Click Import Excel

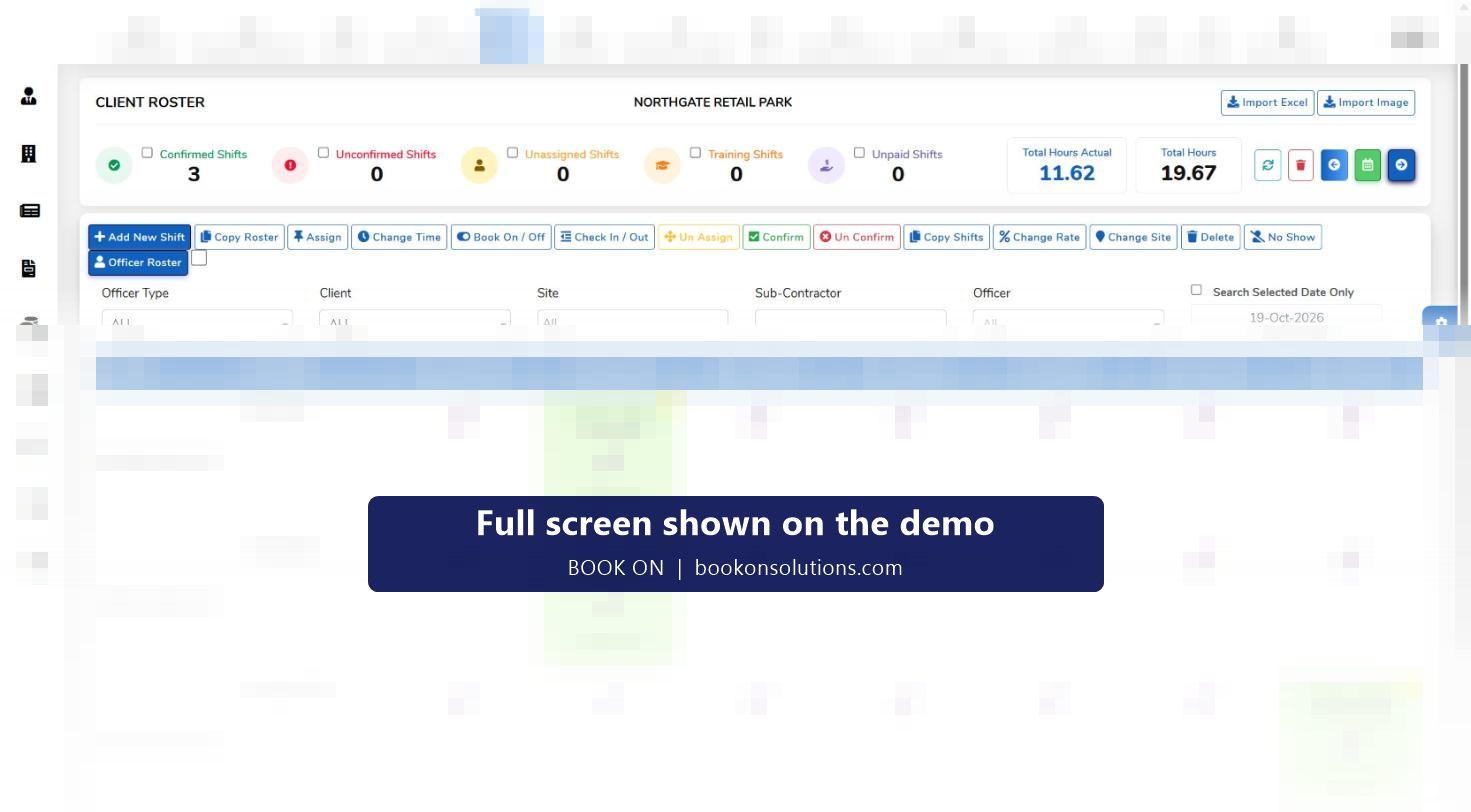1267,102
